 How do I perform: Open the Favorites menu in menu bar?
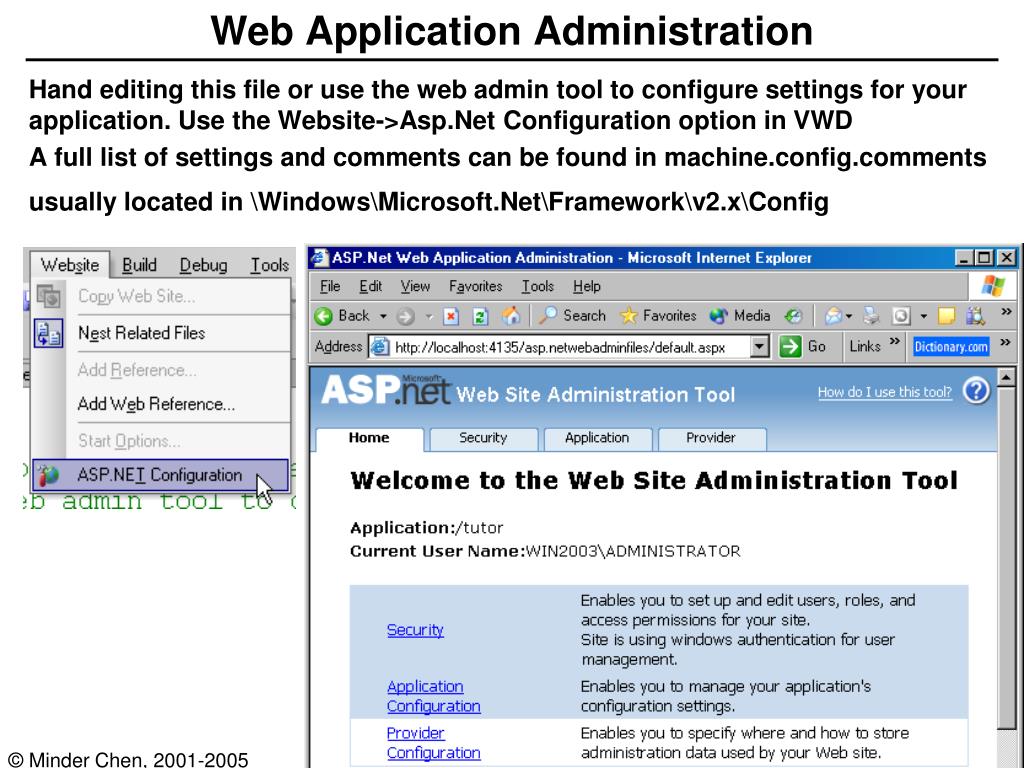475,286
